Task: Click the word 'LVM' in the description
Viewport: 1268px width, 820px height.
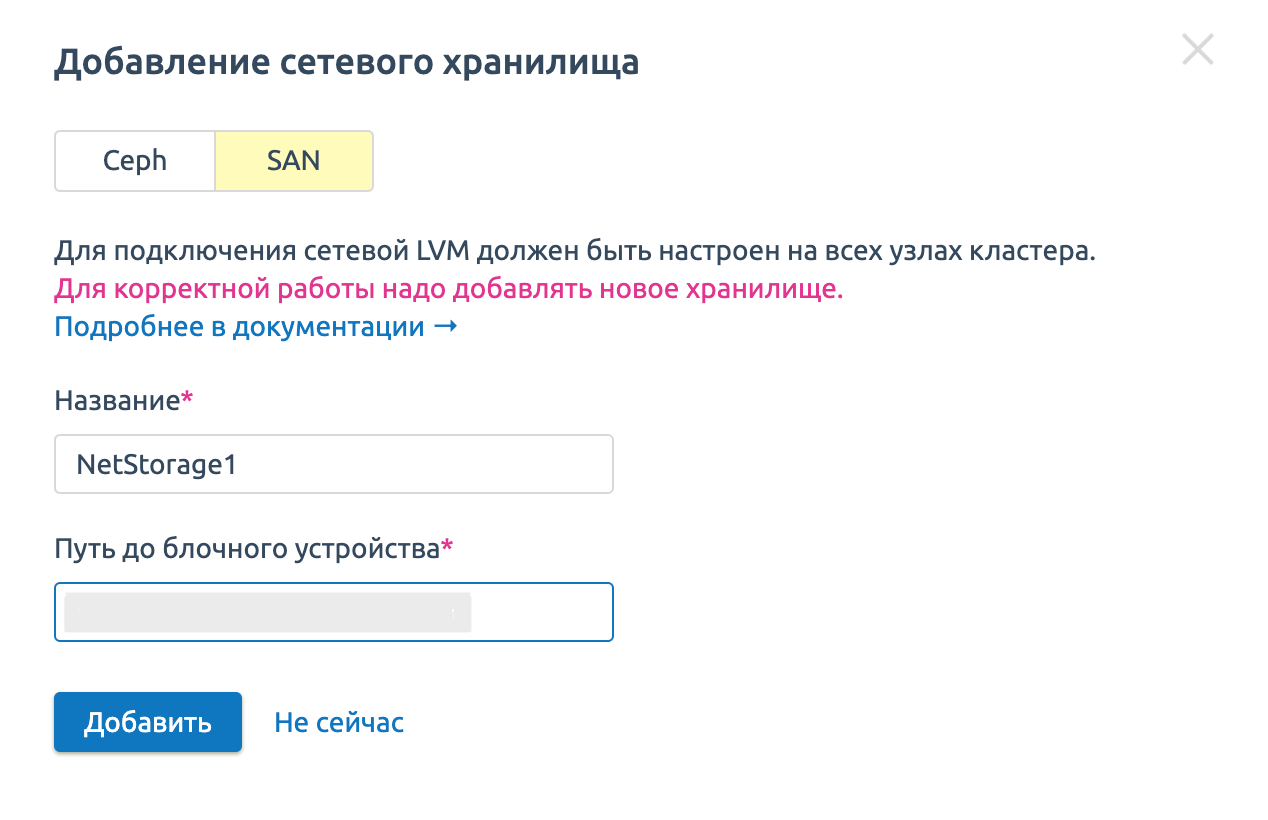Action: 455,250
